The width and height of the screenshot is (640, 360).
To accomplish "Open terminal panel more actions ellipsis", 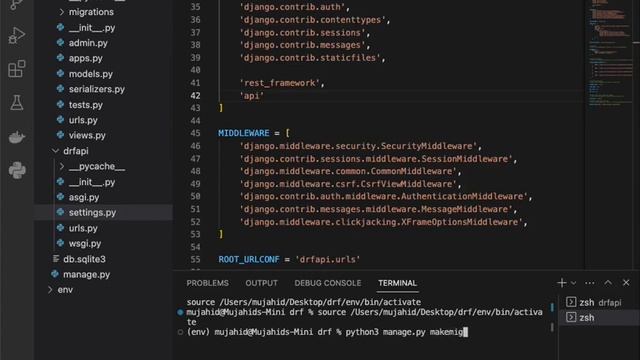I will tap(589, 282).
